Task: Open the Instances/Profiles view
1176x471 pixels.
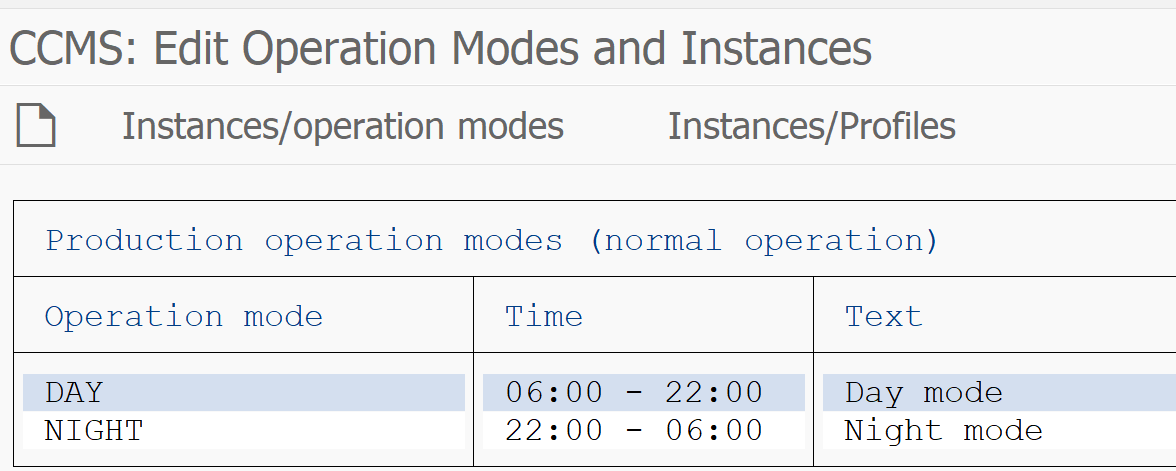Action: (812, 126)
